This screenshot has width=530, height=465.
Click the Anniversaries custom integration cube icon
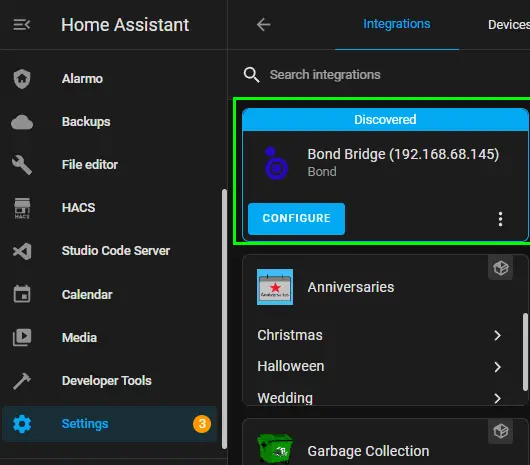(x=500, y=268)
